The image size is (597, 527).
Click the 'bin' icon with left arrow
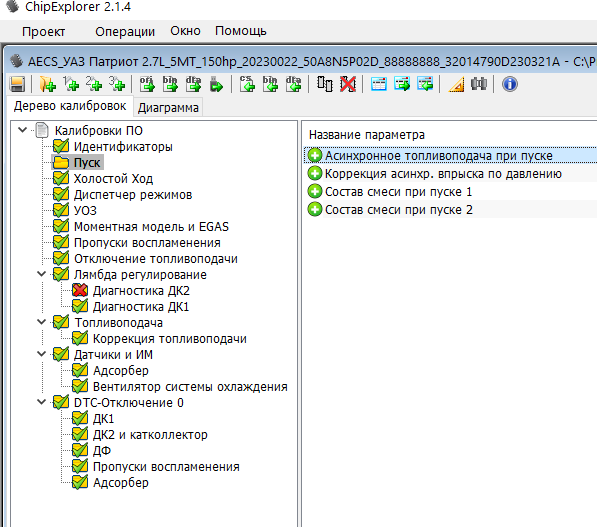(x=270, y=84)
